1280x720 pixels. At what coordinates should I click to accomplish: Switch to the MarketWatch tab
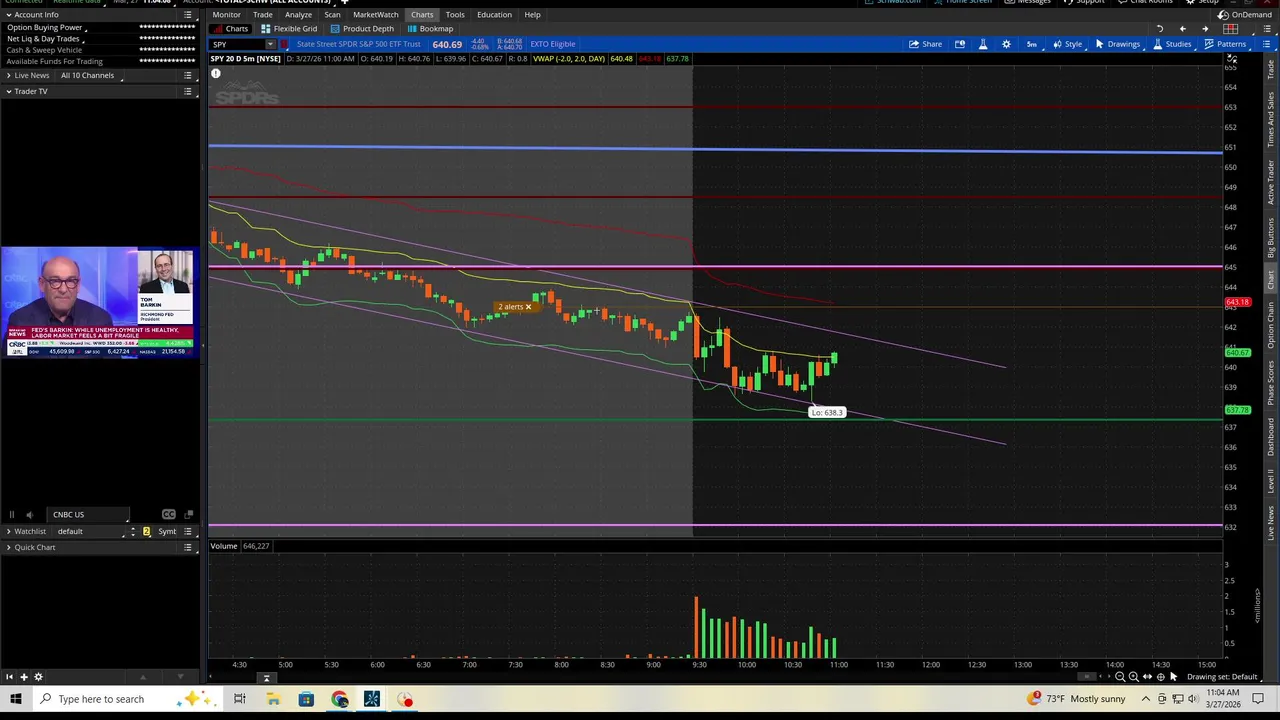(375, 15)
